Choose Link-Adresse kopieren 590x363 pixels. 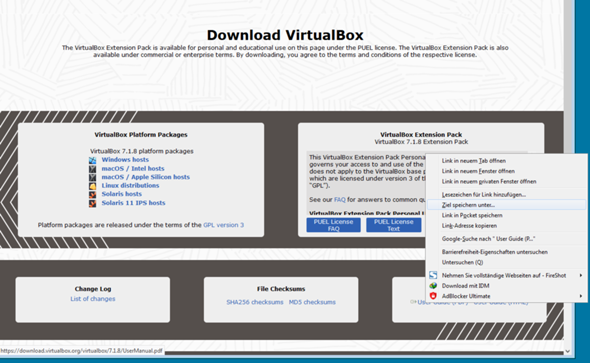click(x=507, y=226)
